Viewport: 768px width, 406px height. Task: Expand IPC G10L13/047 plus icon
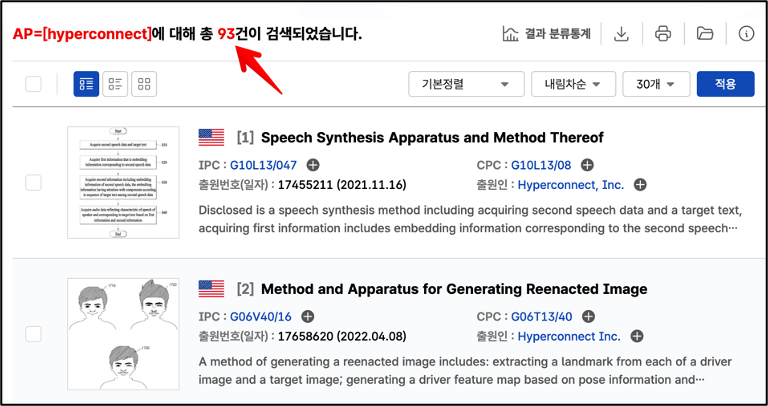[312, 165]
